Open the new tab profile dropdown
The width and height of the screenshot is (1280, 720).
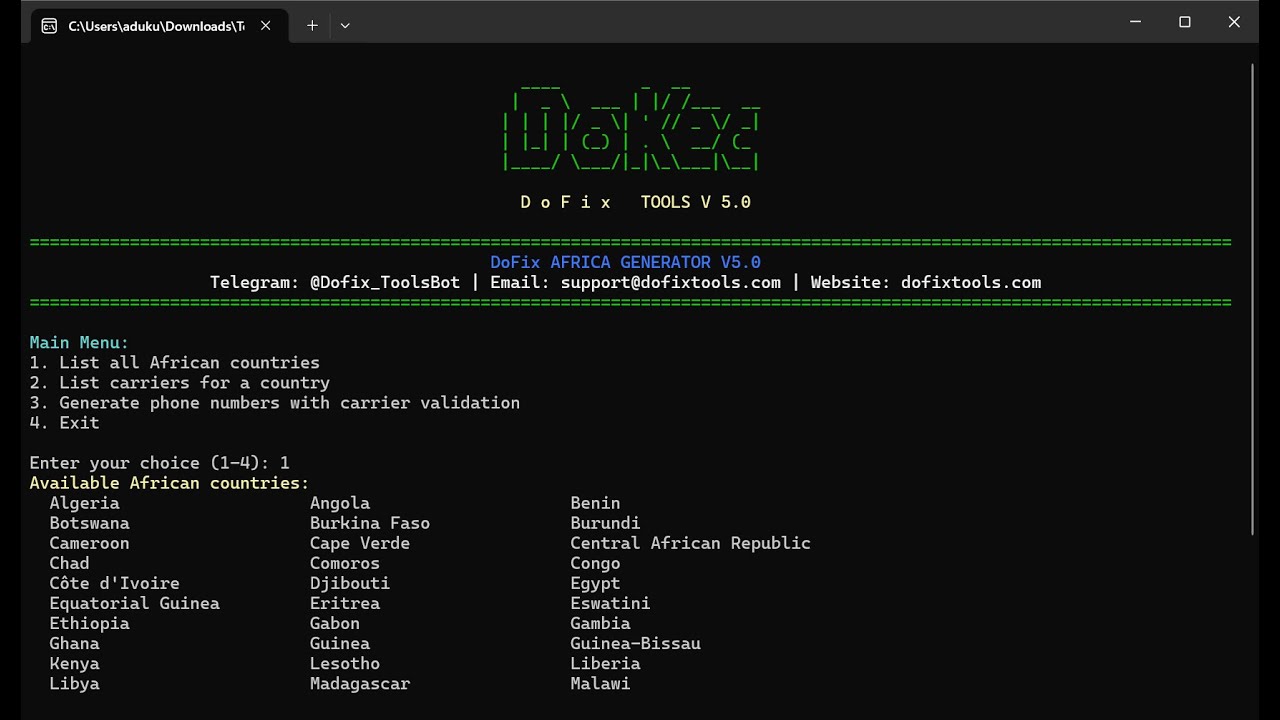click(345, 26)
